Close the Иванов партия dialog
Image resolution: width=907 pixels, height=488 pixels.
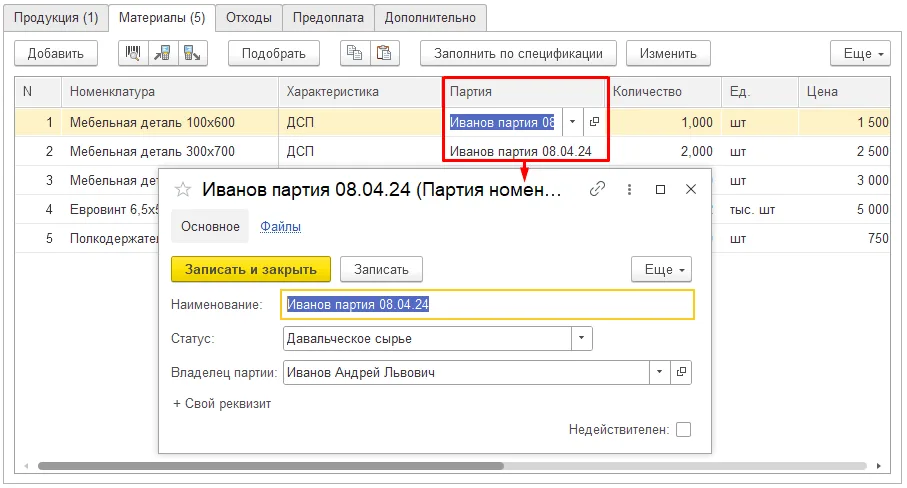pos(691,189)
